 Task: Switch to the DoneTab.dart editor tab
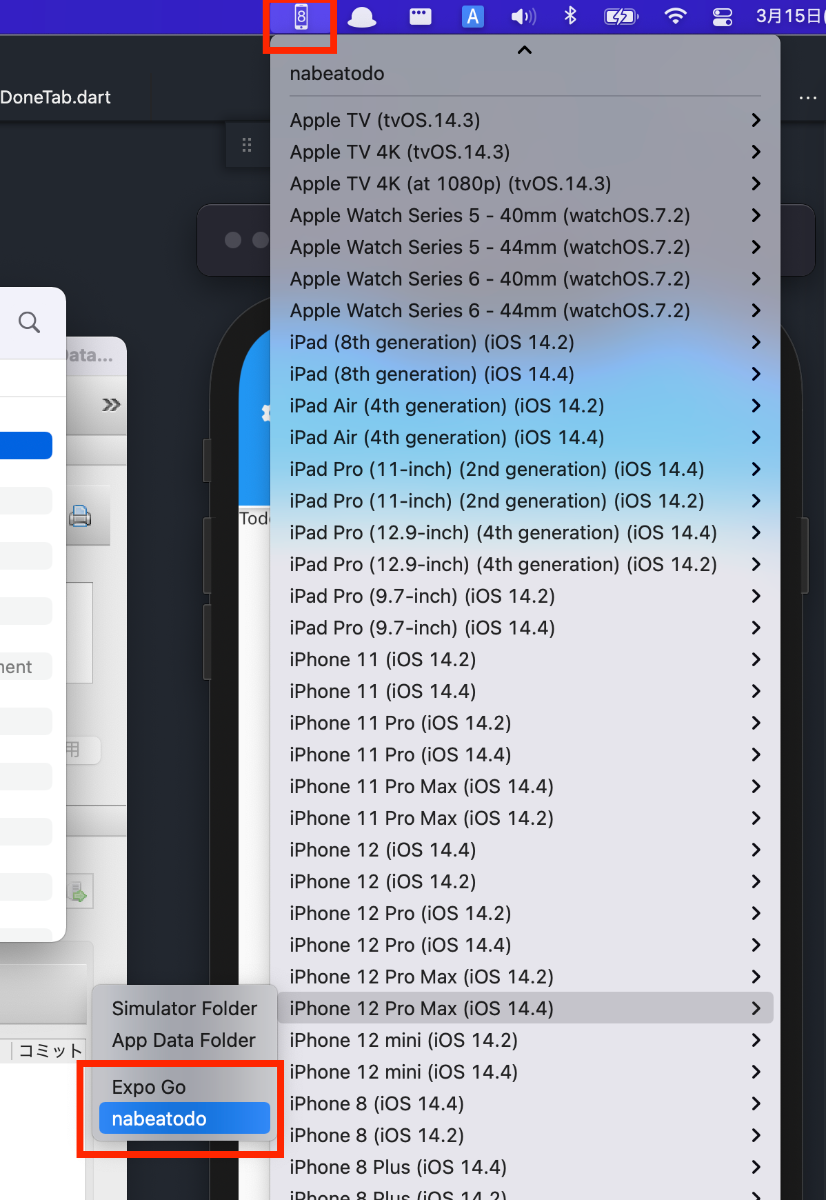56,97
